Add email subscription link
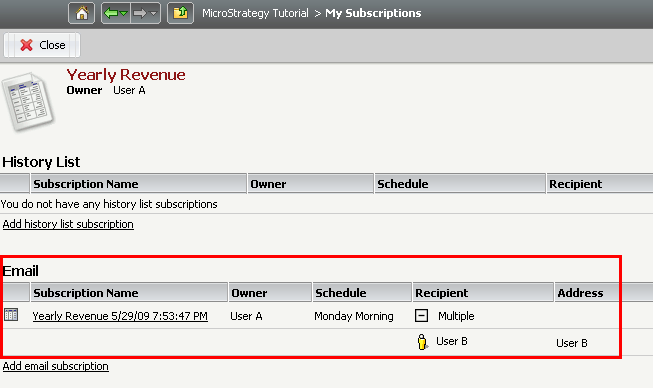 (55, 366)
